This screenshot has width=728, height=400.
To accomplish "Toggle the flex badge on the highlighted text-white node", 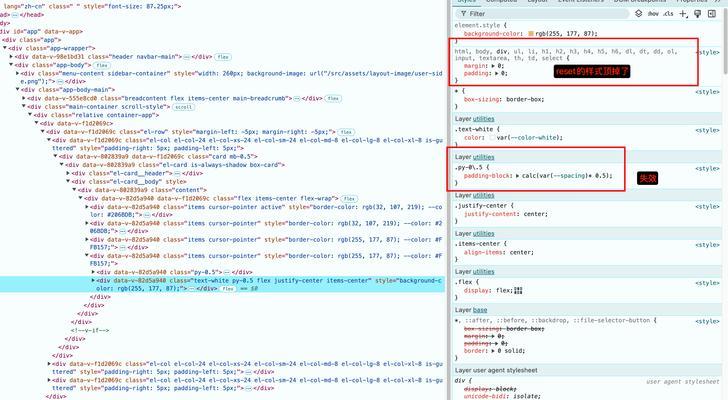I will [x=228, y=289].
